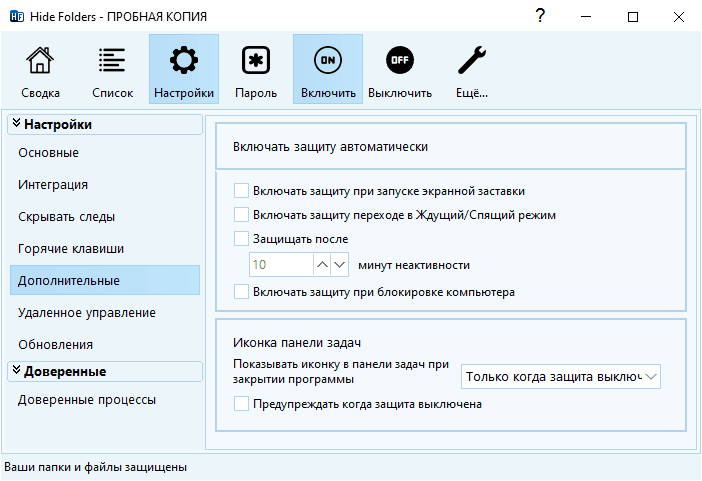Open Горячие клавиши settings

(105, 249)
